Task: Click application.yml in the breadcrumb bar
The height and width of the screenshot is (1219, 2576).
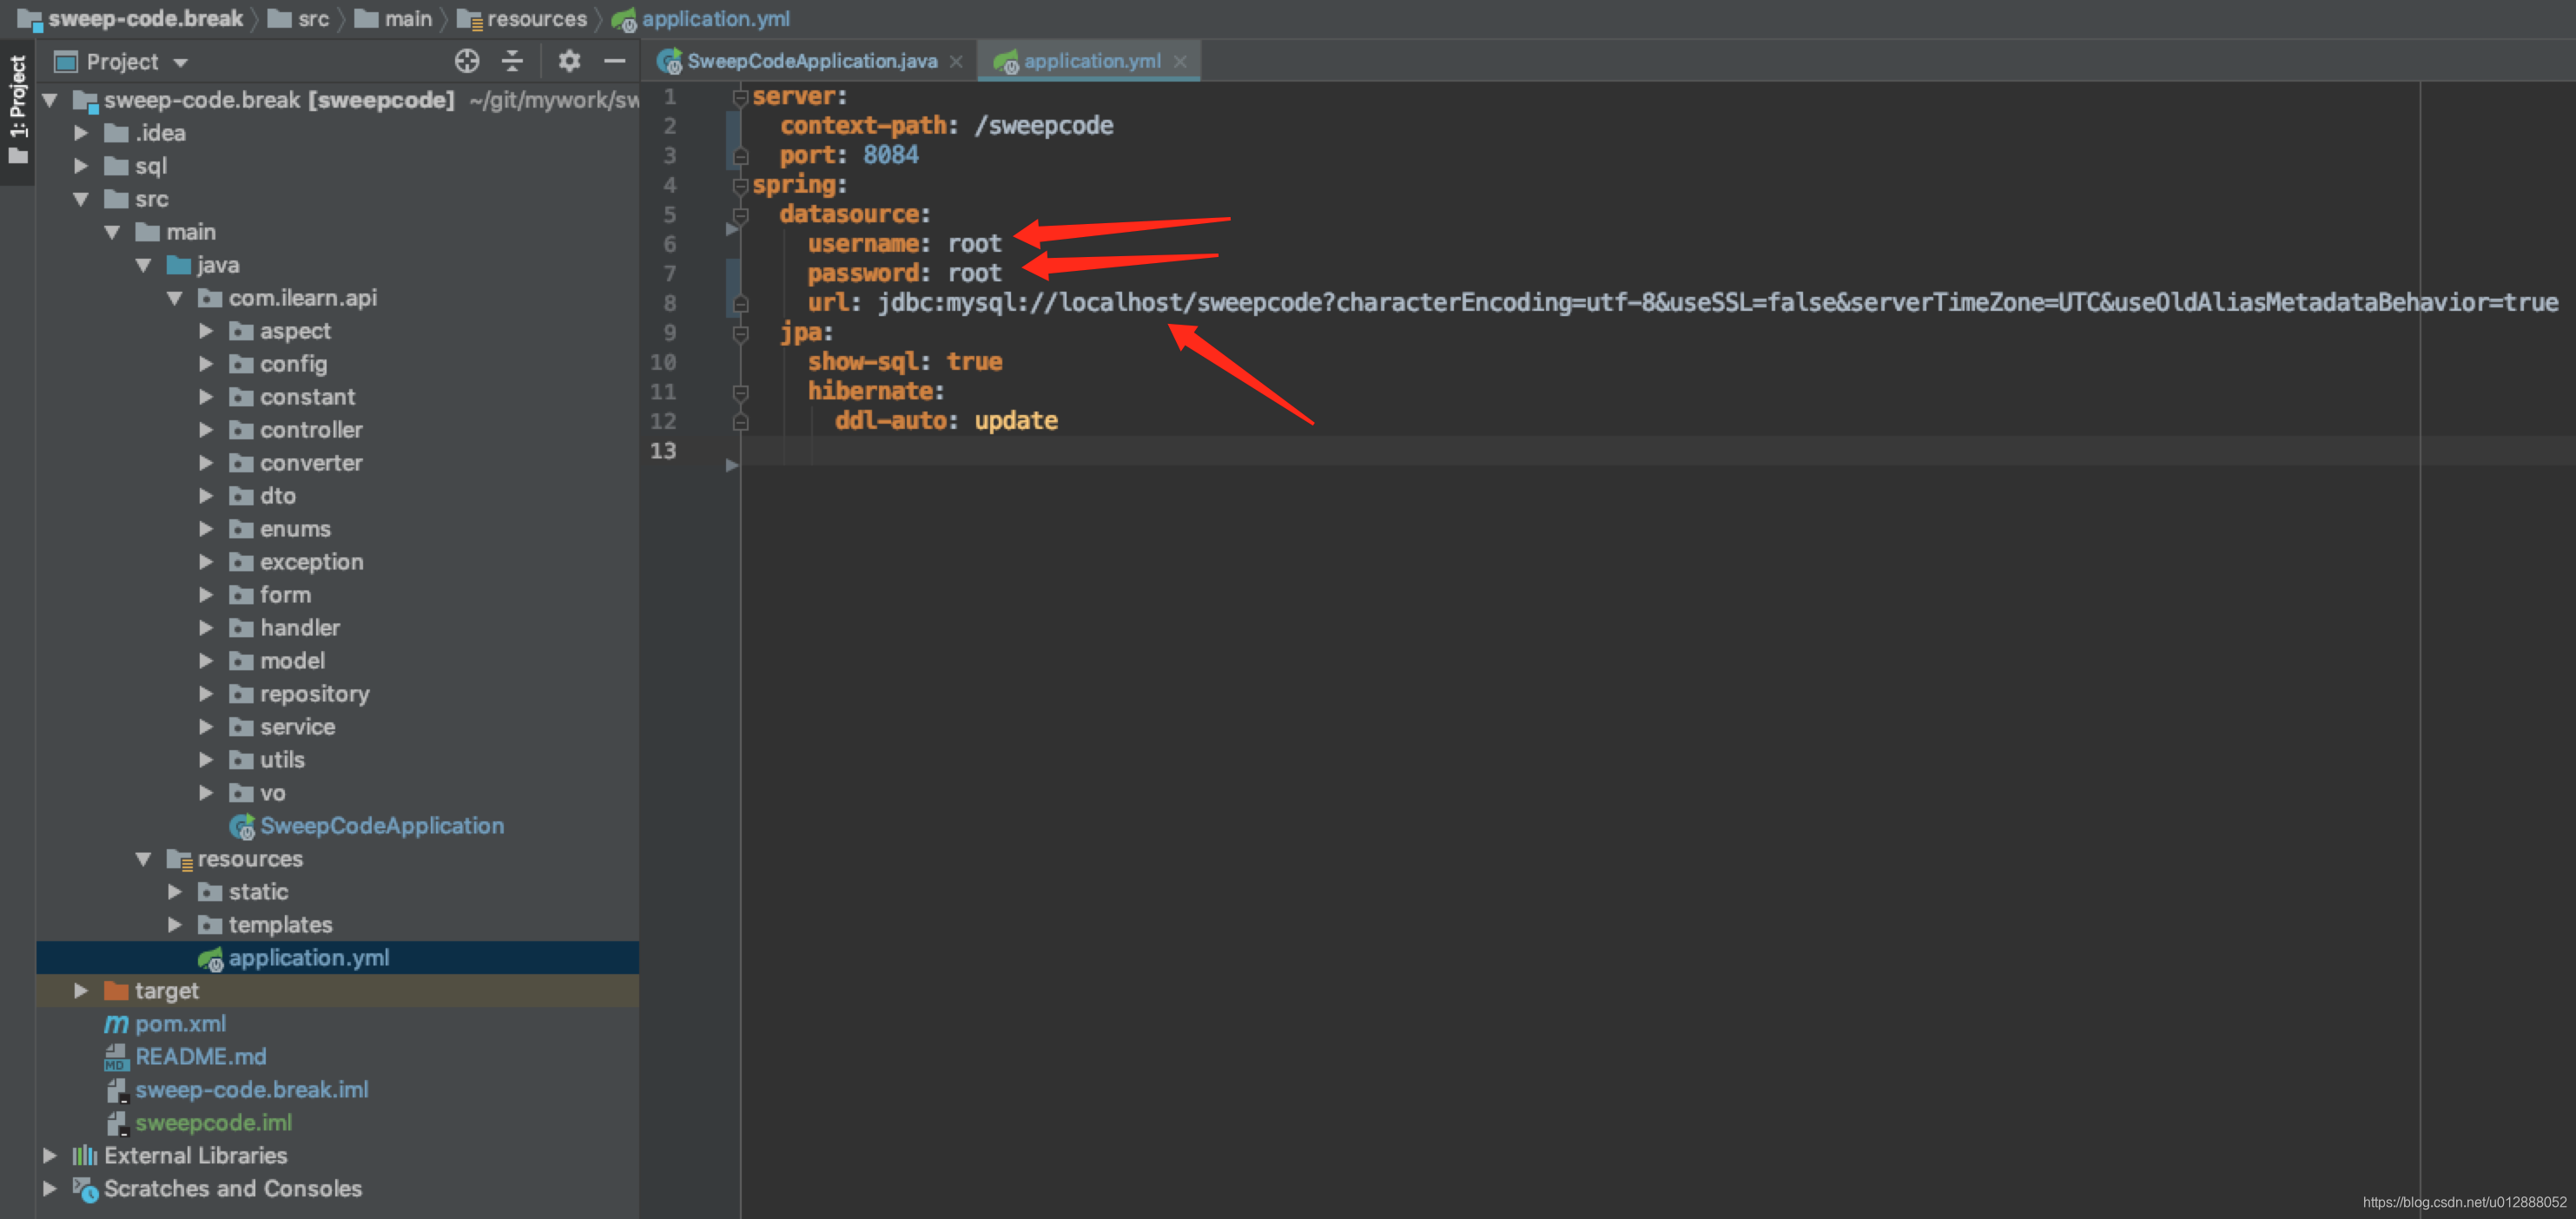Action: [701, 18]
